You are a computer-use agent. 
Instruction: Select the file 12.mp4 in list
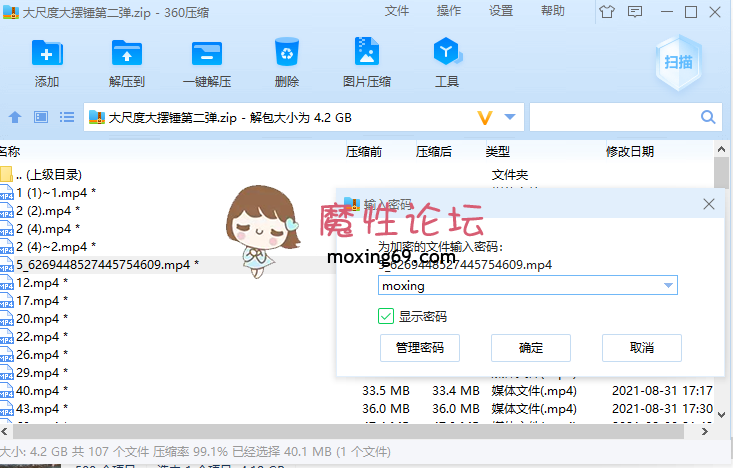(x=40, y=283)
